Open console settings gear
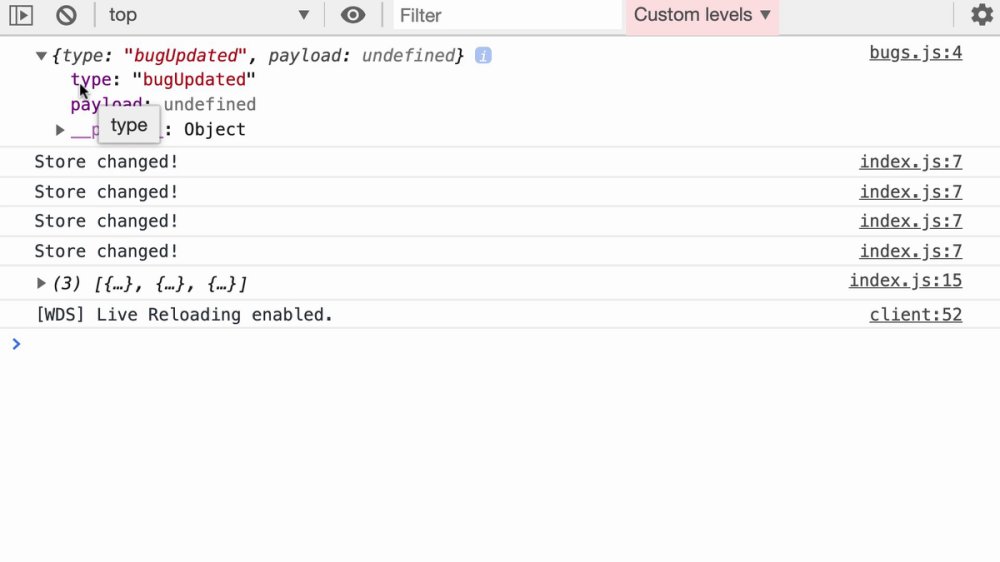The image size is (1000, 562). coord(982,15)
